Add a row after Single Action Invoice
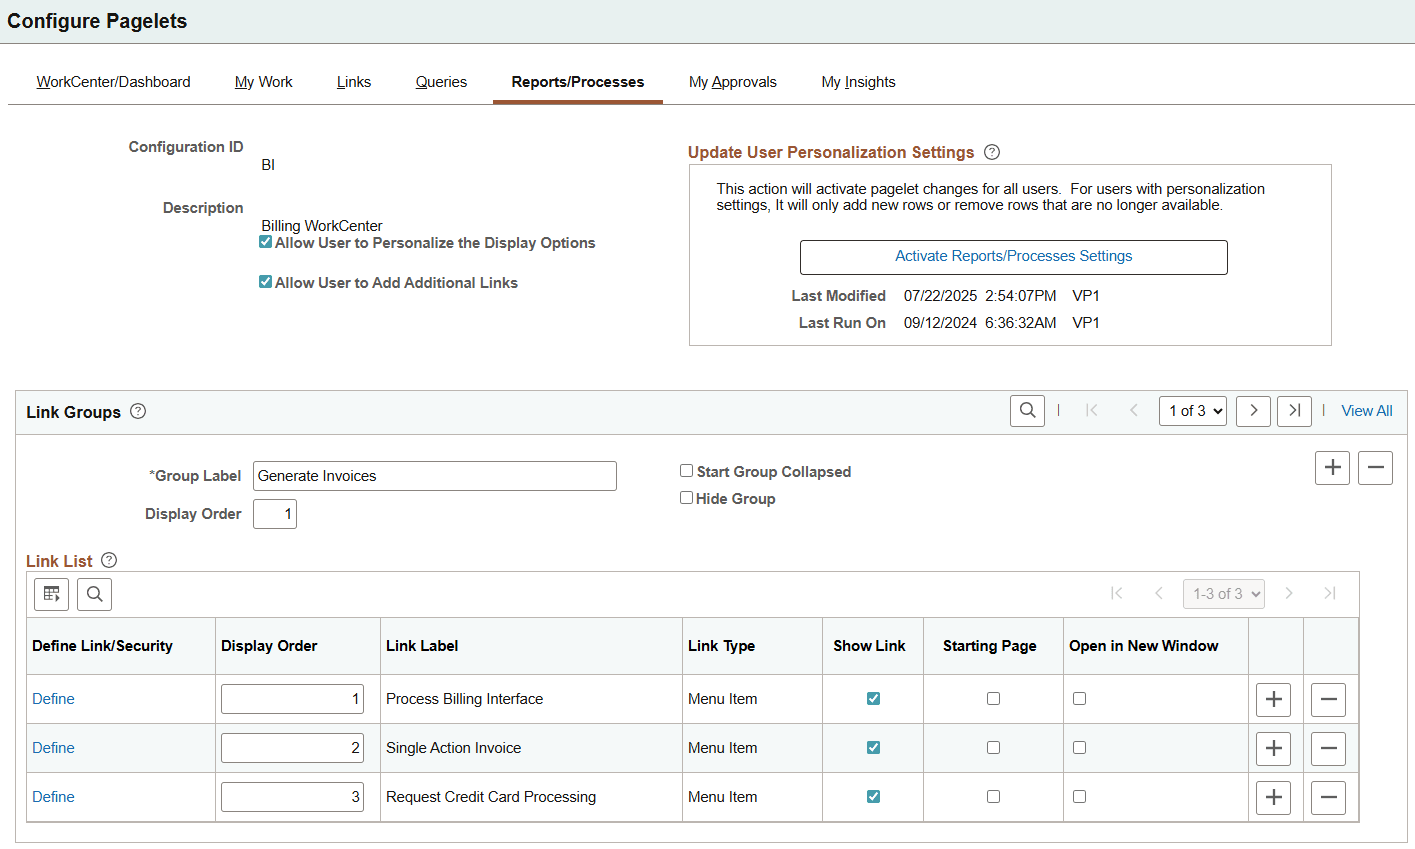 1273,747
